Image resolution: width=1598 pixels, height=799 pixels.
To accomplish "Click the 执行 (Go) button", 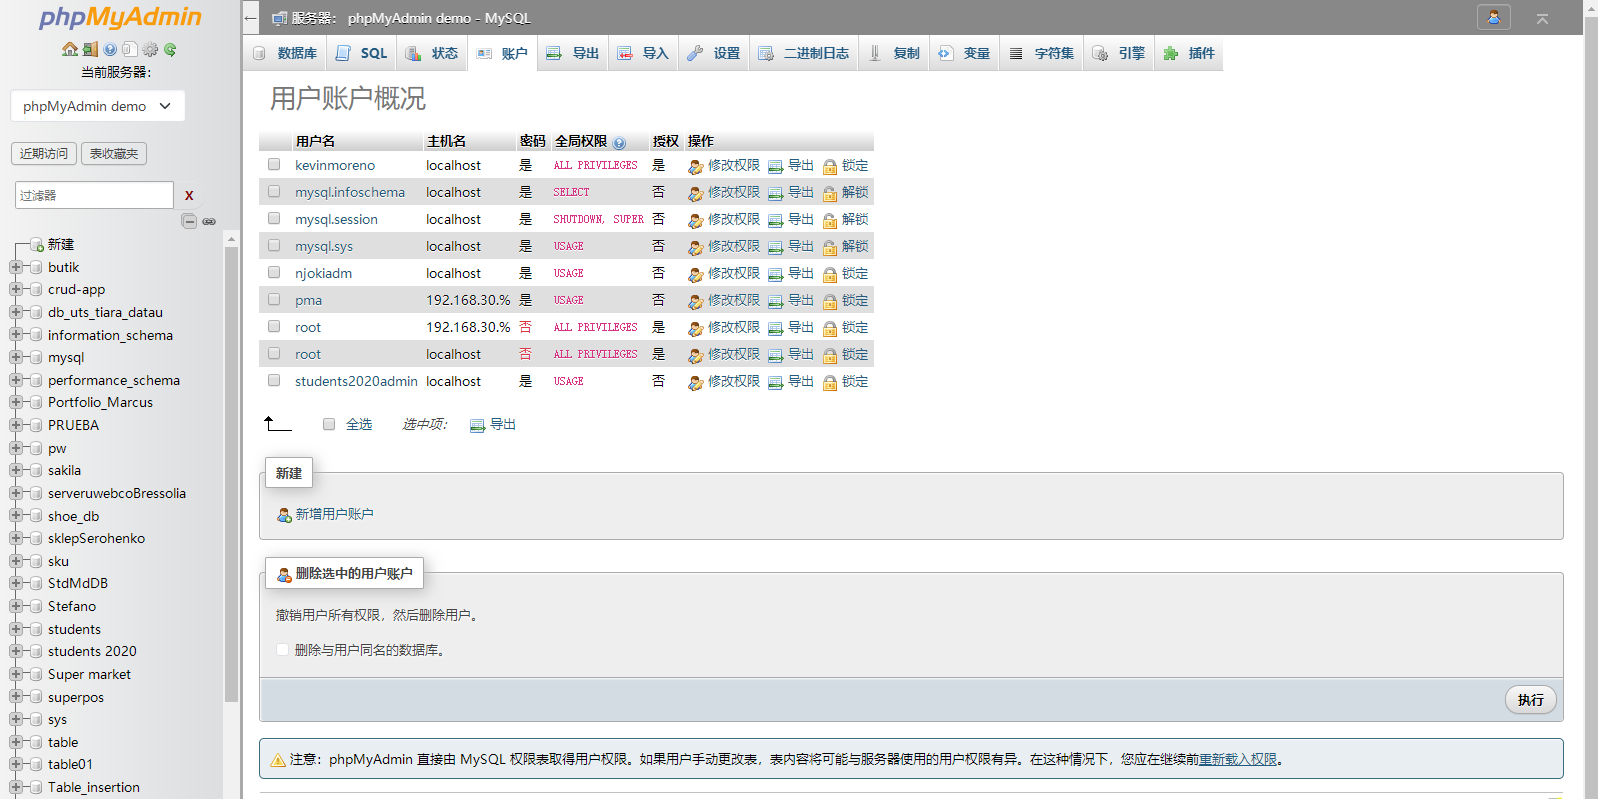I will (x=1530, y=700).
